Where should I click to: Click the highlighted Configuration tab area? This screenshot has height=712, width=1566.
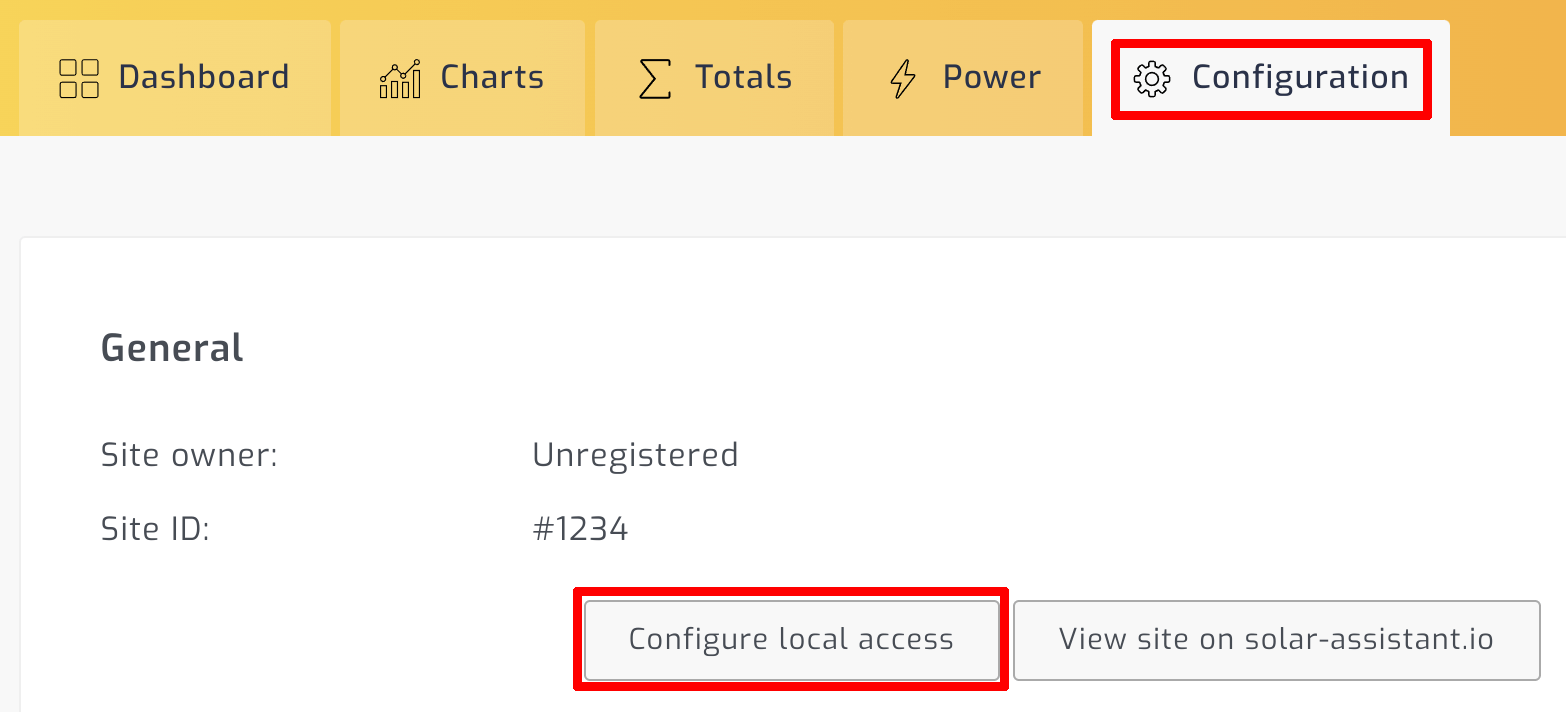click(x=1270, y=77)
